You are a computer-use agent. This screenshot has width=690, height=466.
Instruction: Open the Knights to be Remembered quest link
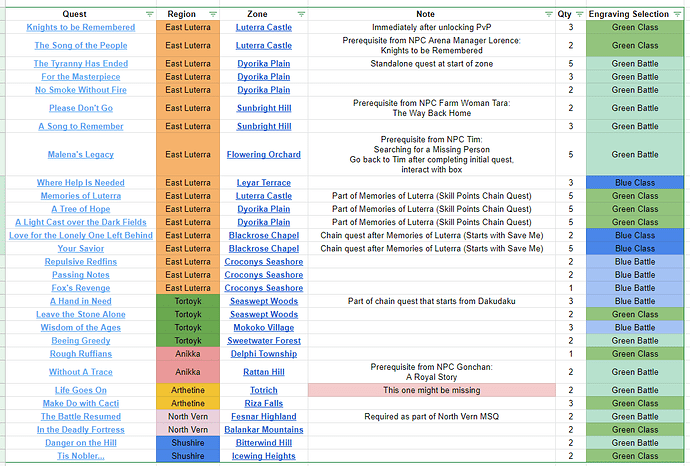tap(81, 27)
